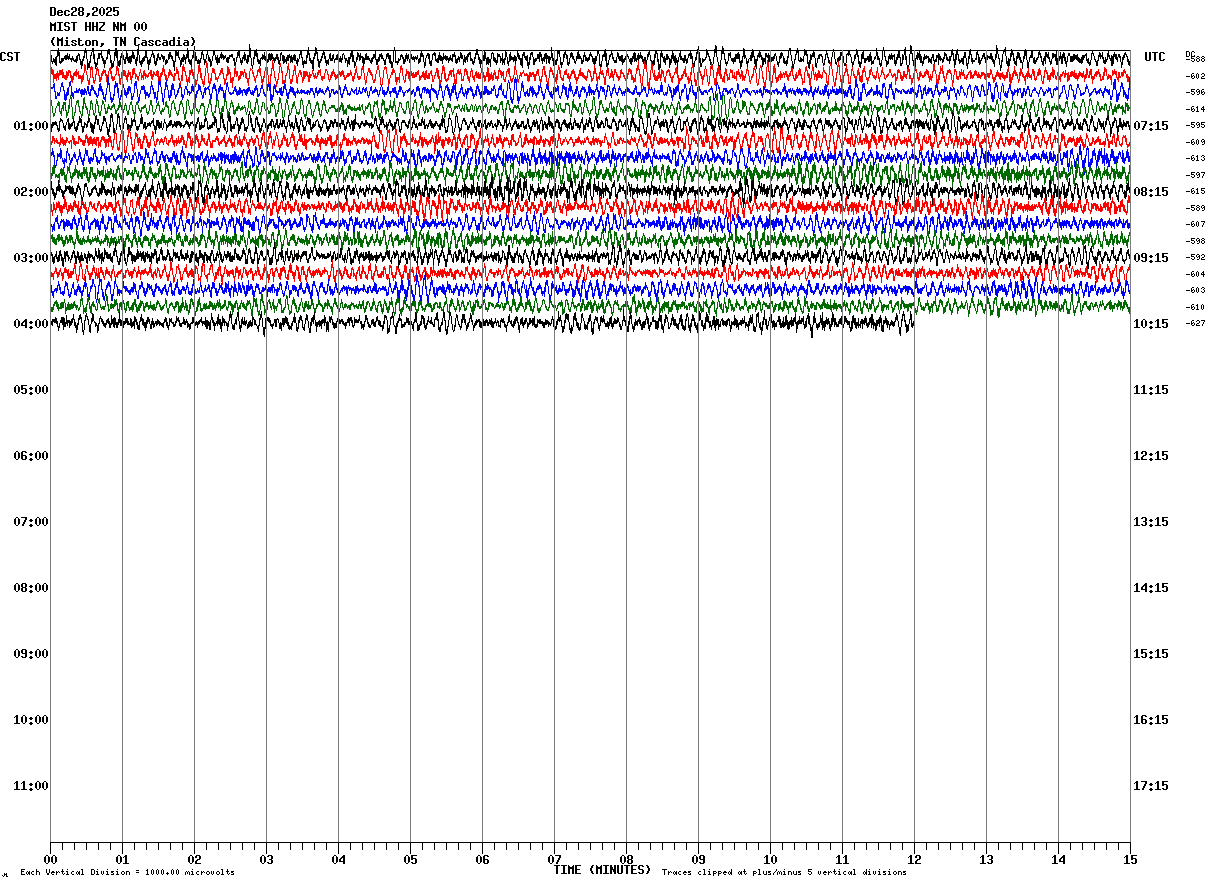Click the DC offset value -604
Image resolution: width=1210 pixels, height=886 pixels.
pos(1196,274)
